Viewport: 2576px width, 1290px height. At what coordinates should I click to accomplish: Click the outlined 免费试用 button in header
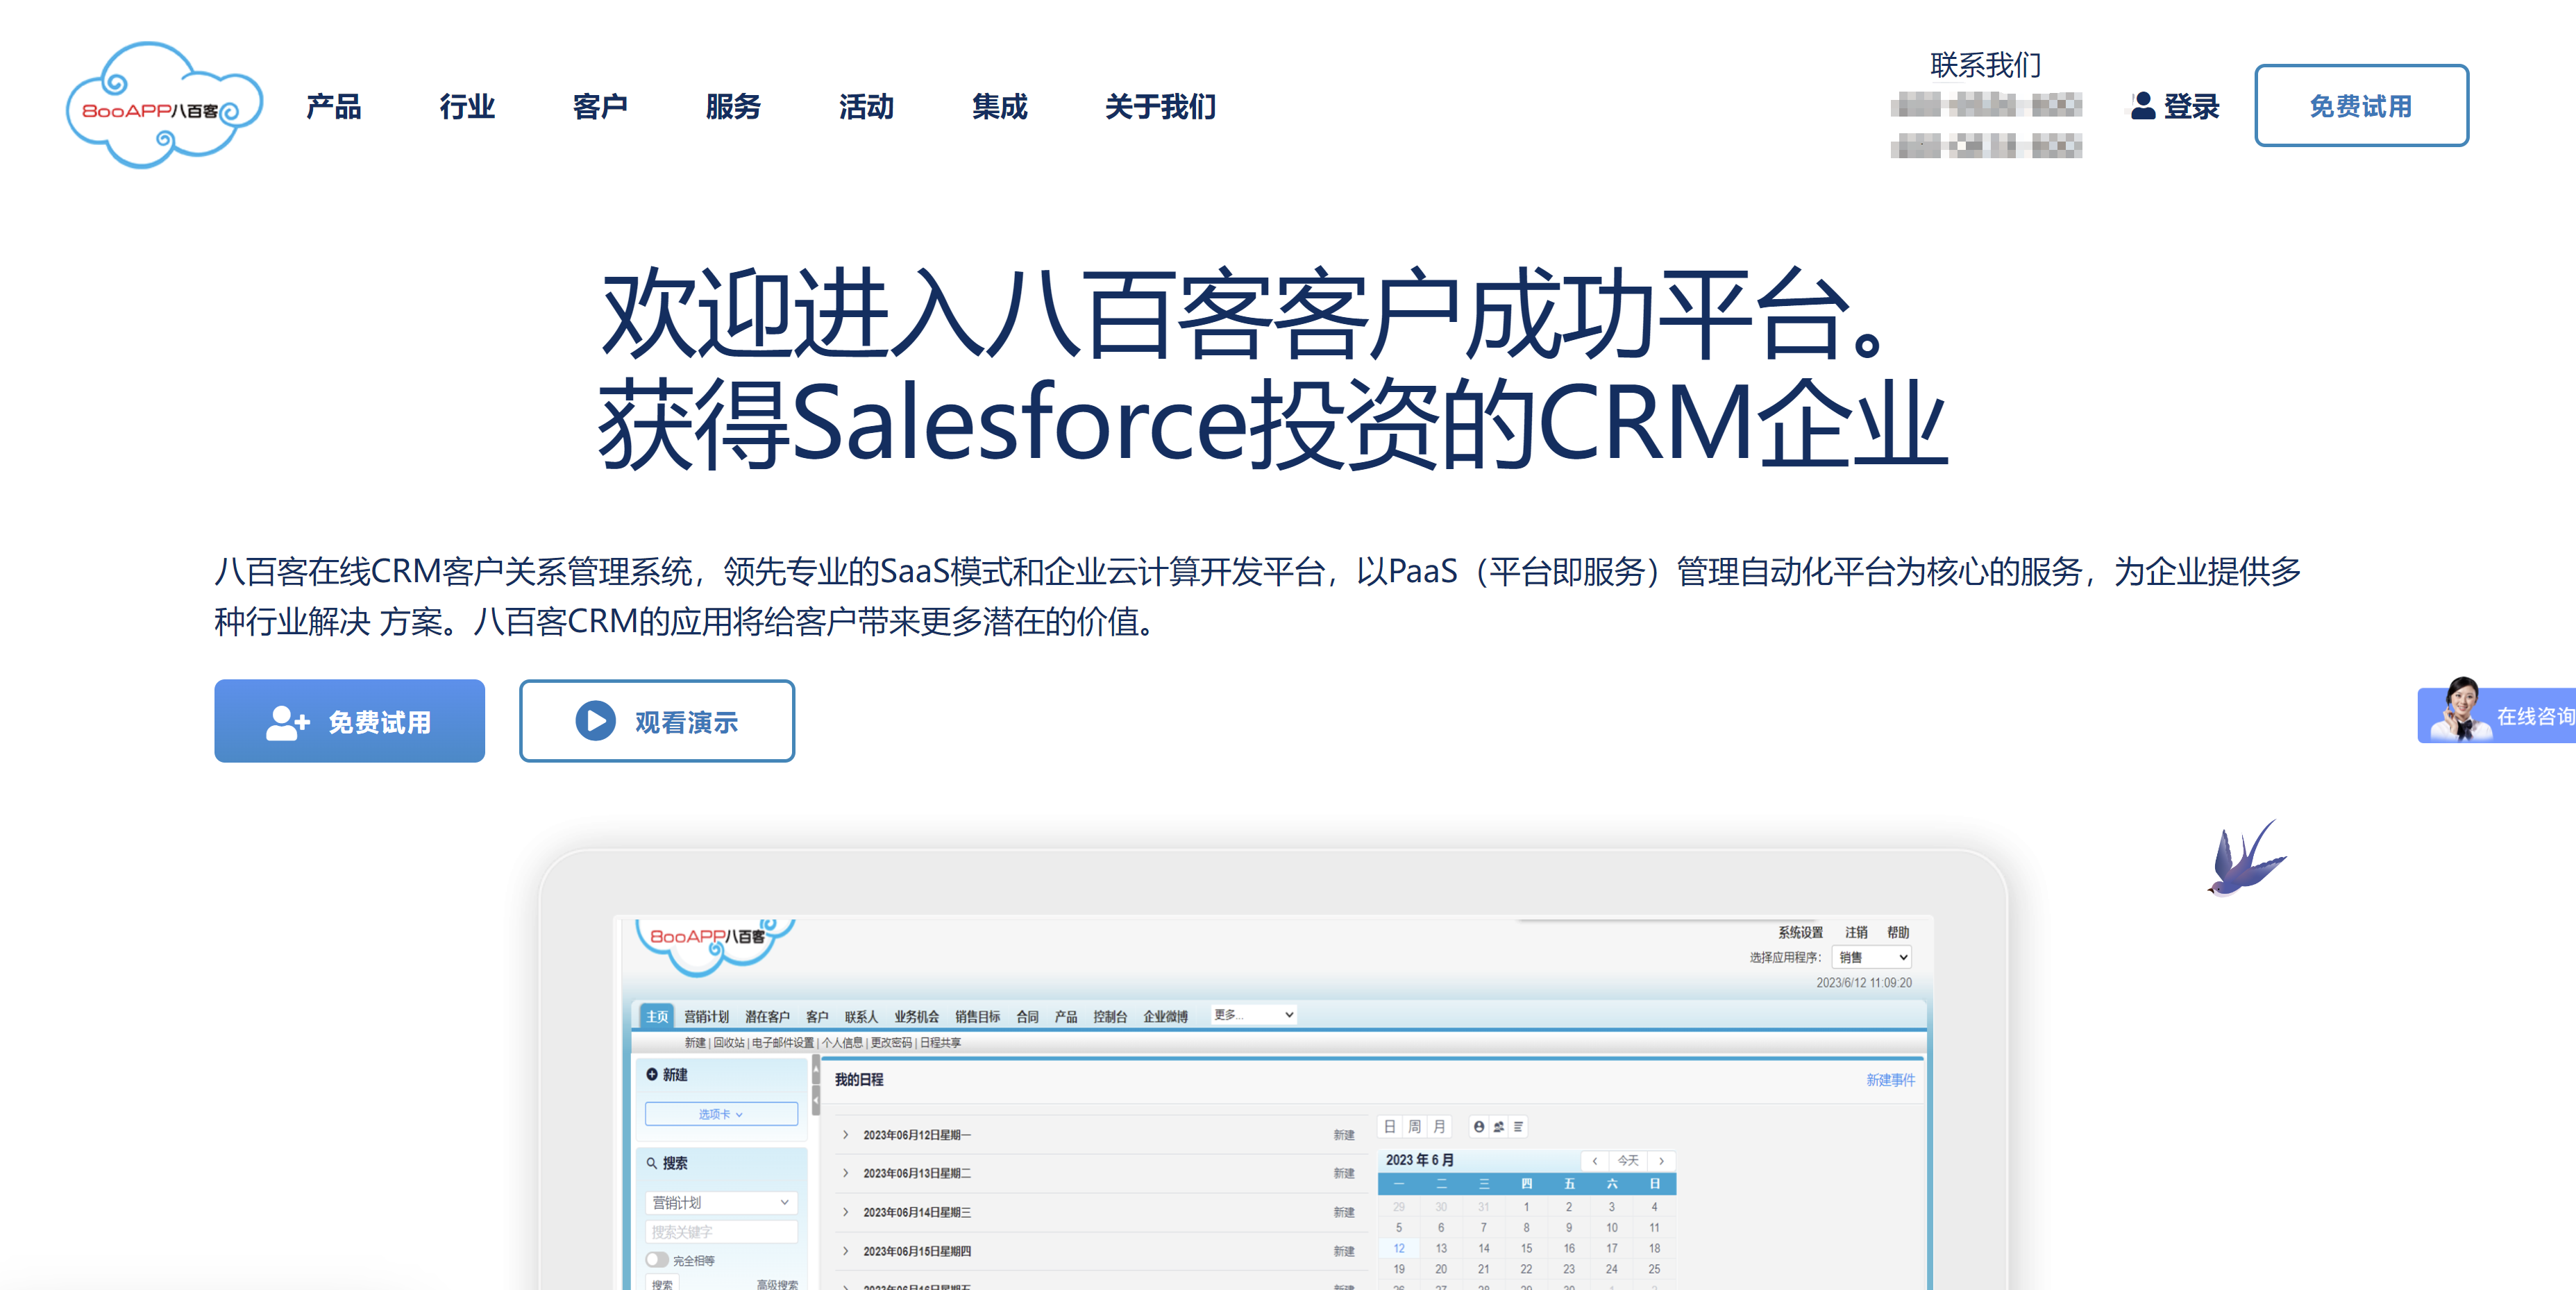pos(2361,105)
